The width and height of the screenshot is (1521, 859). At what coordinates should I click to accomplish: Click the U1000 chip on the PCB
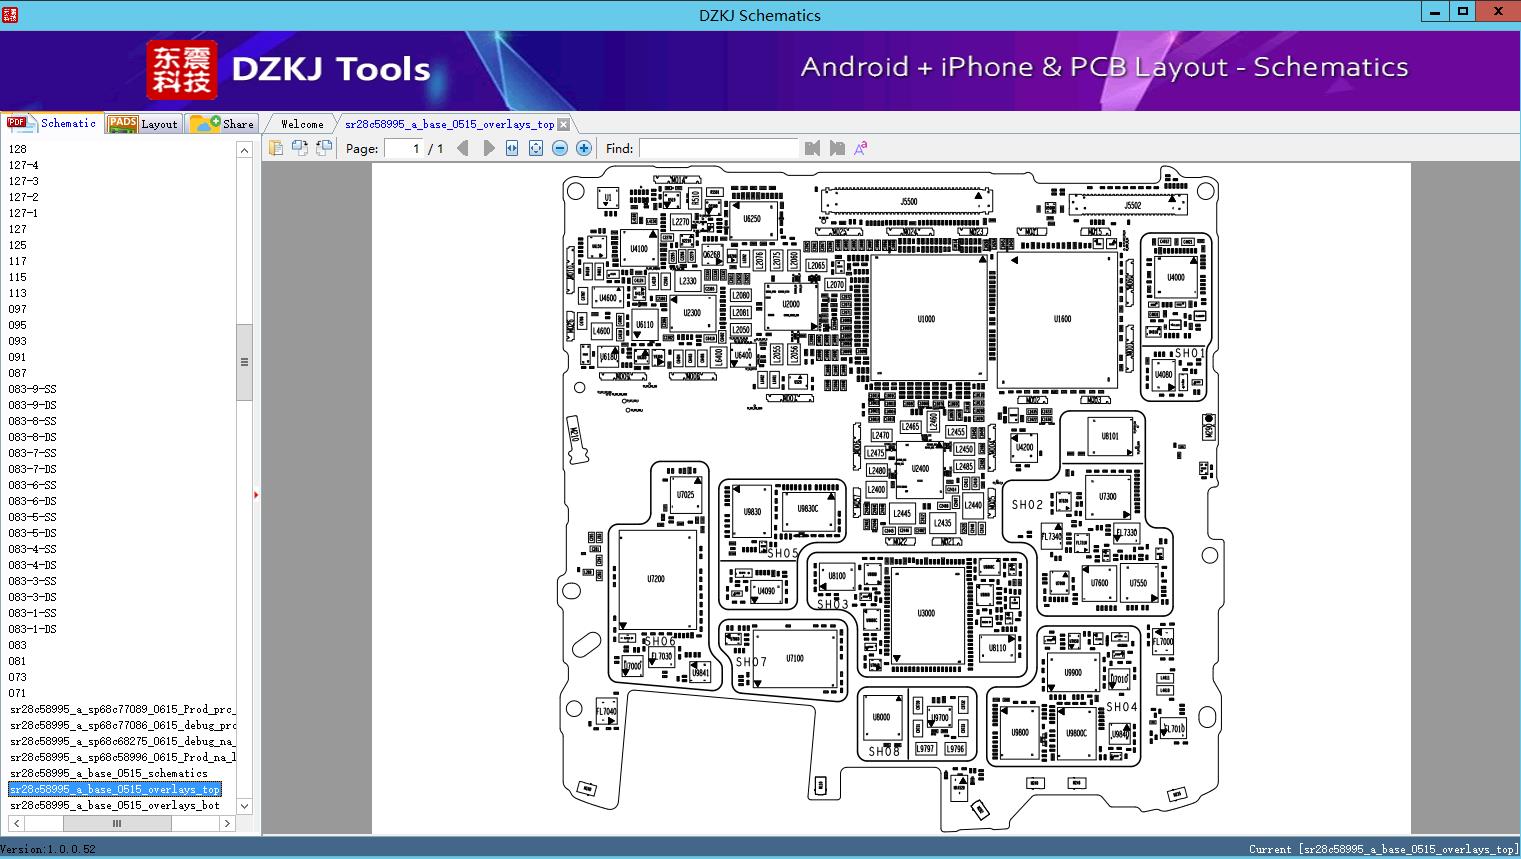(927, 319)
